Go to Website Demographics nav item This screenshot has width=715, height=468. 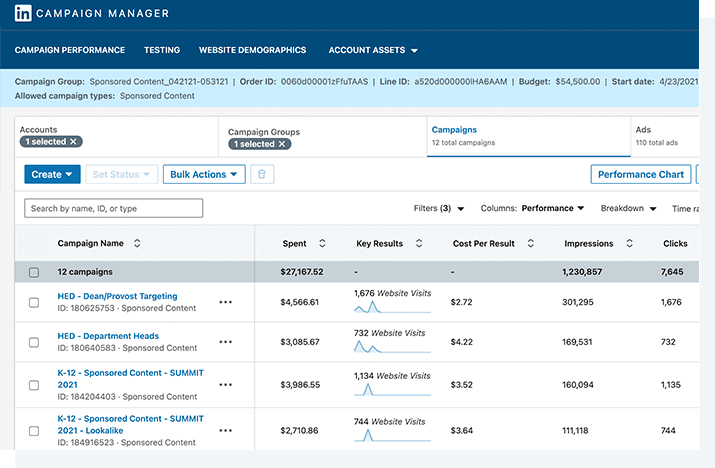[x=252, y=50]
